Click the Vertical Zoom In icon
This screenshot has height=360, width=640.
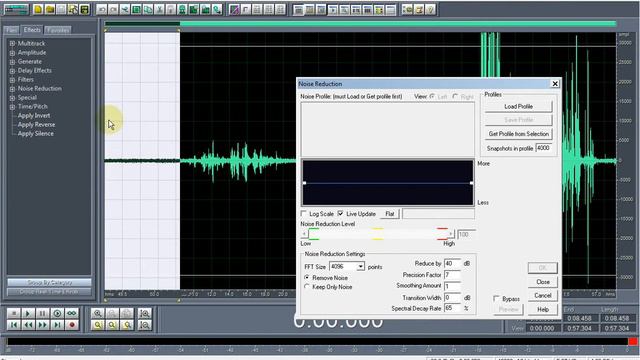[x=144, y=313]
